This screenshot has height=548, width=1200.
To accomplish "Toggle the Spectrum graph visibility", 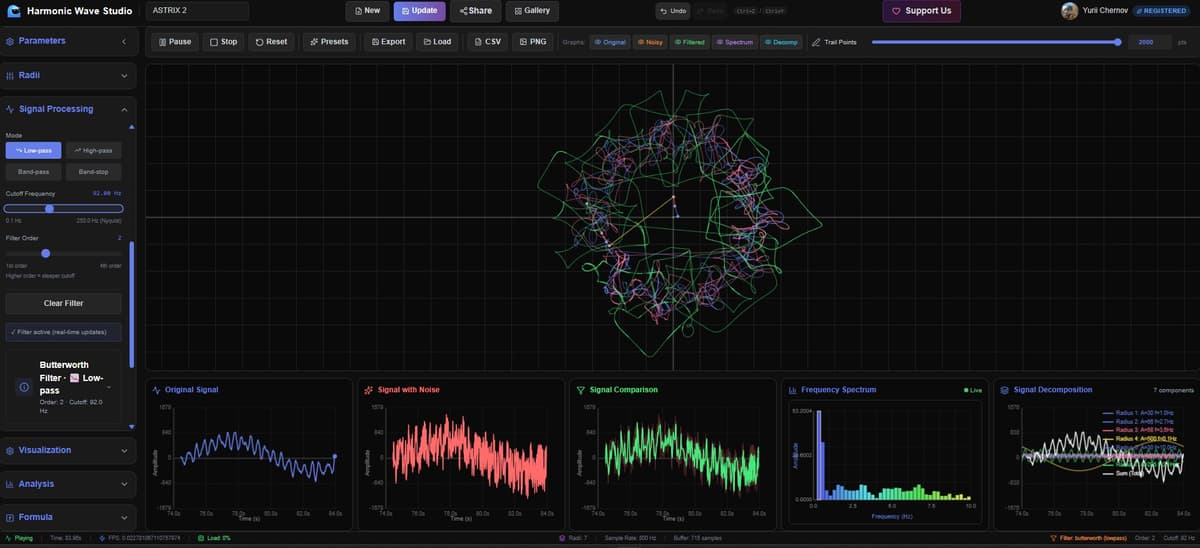I will pos(734,42).
